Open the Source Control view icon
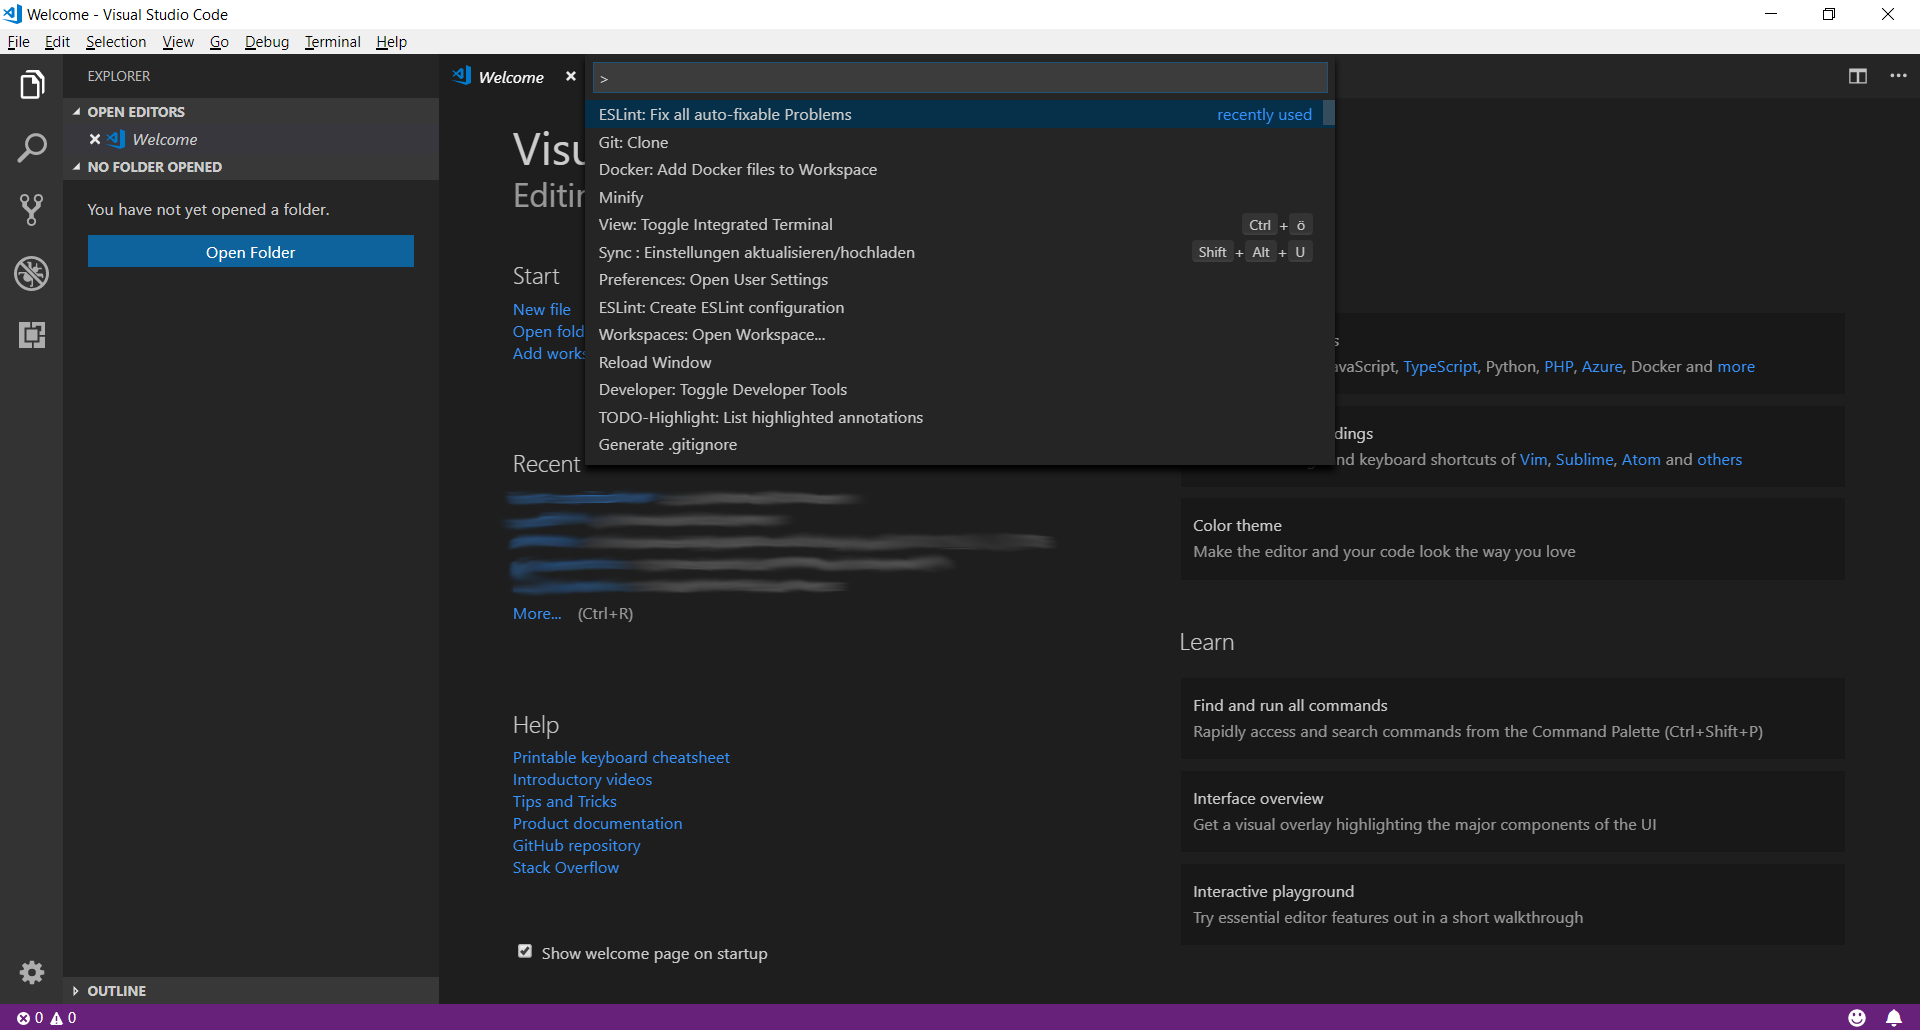The image size is (1920, 1030). [32, 210]
